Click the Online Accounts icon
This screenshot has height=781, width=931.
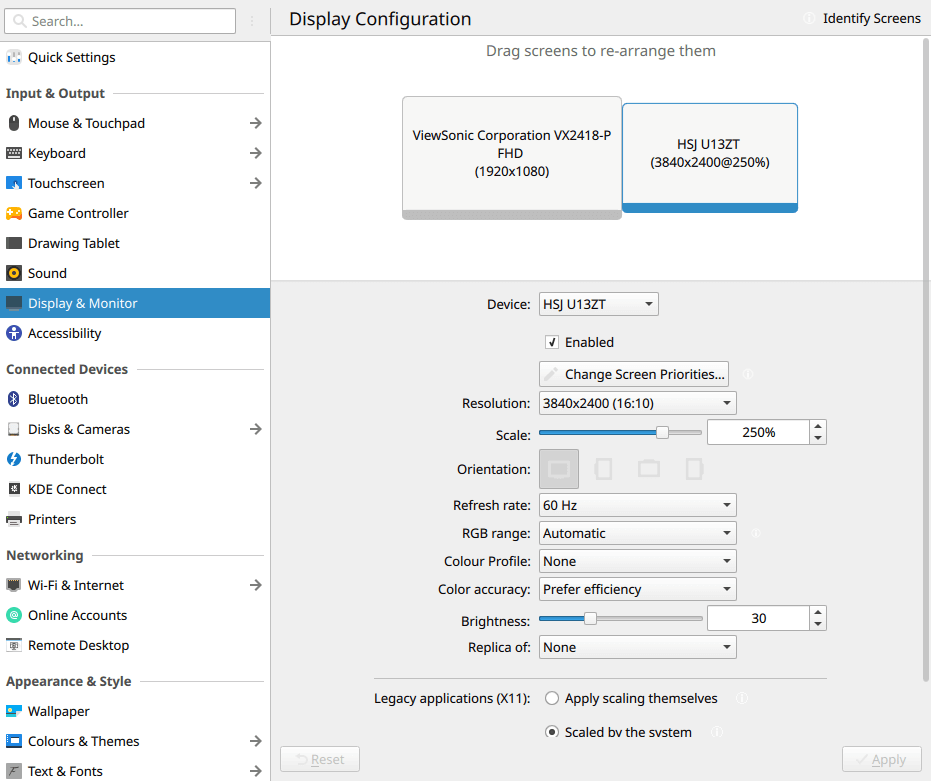tap(14, 615)
